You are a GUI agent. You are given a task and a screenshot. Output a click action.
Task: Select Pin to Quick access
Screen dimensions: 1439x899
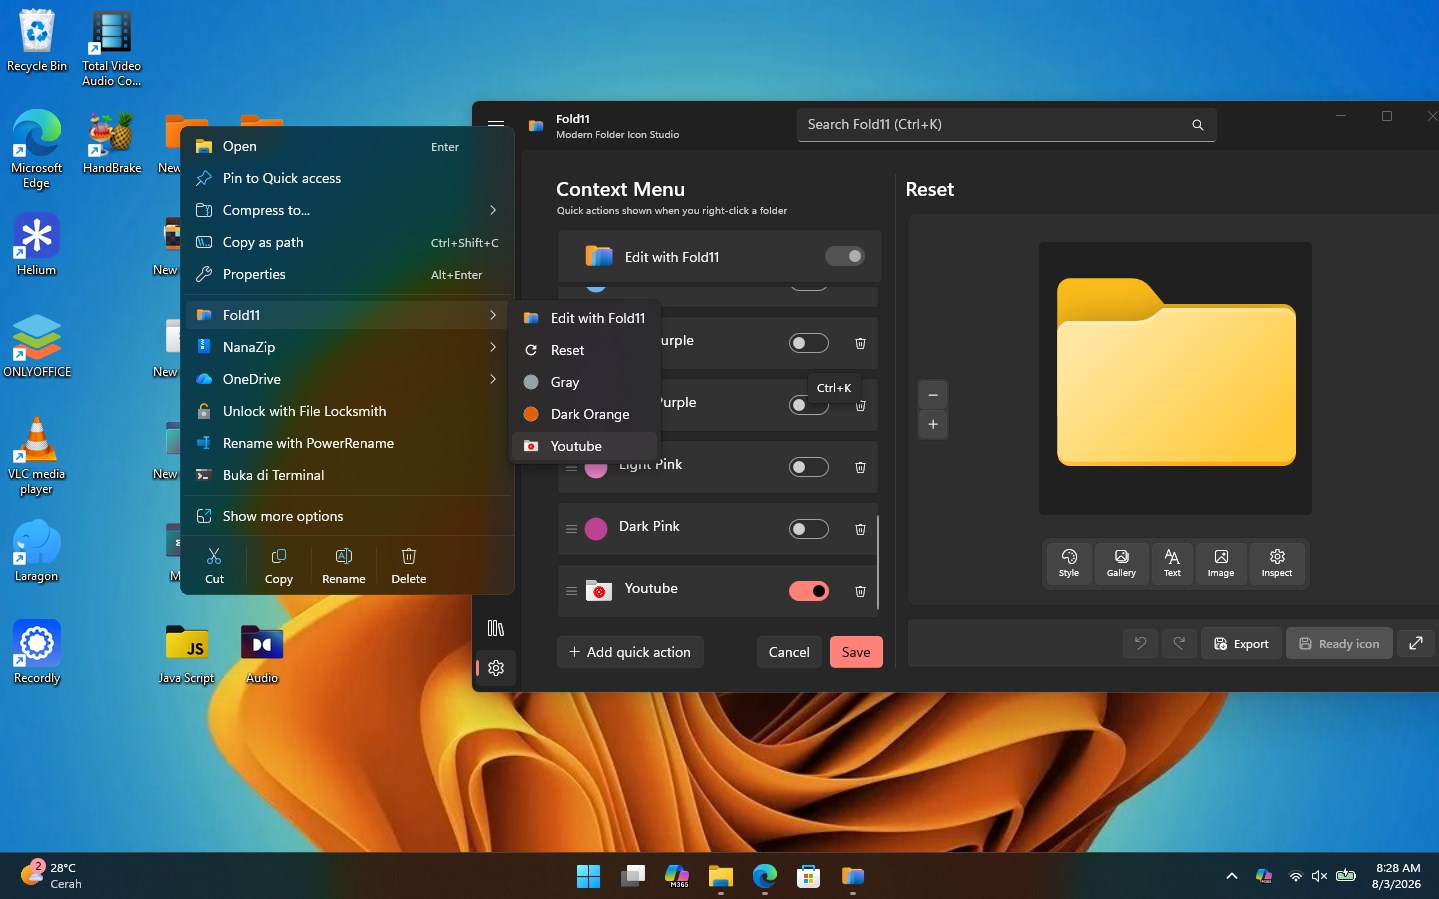tap(347, 178)
